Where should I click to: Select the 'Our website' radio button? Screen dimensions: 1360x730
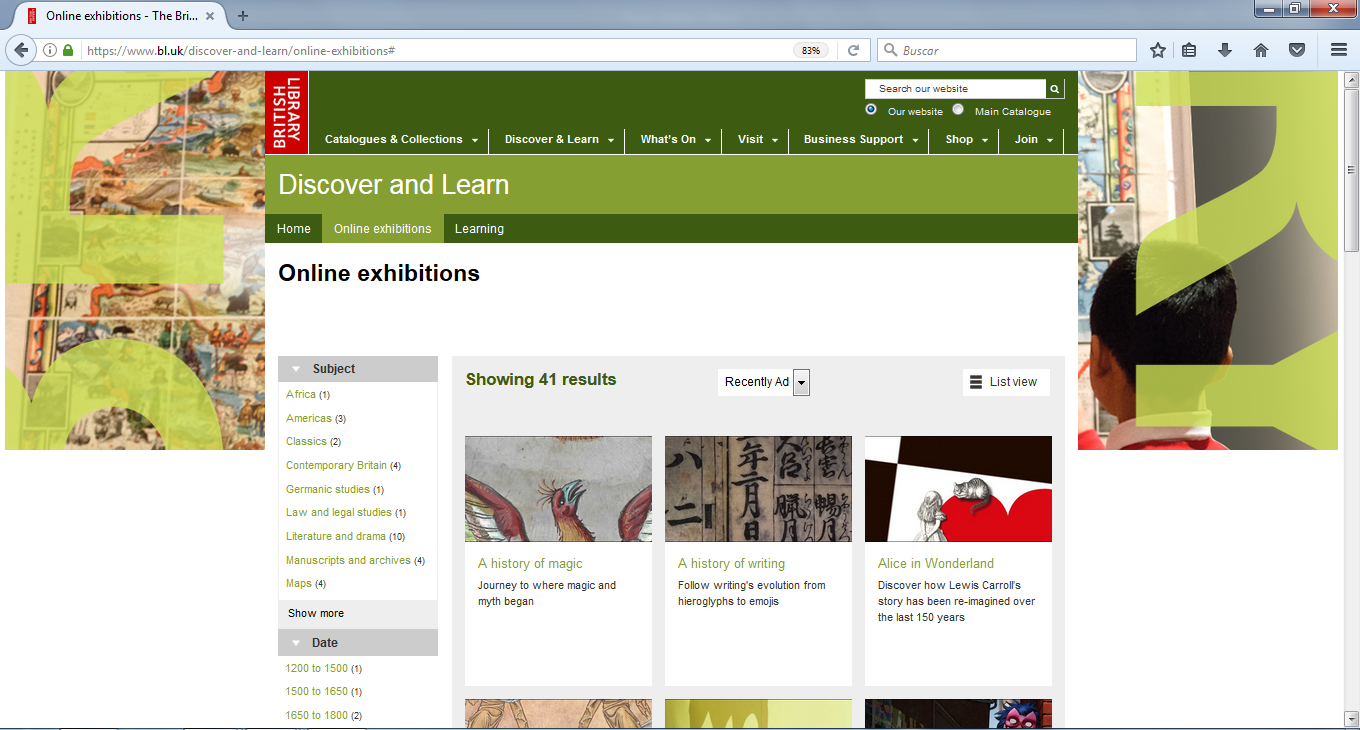coord(871,110)
